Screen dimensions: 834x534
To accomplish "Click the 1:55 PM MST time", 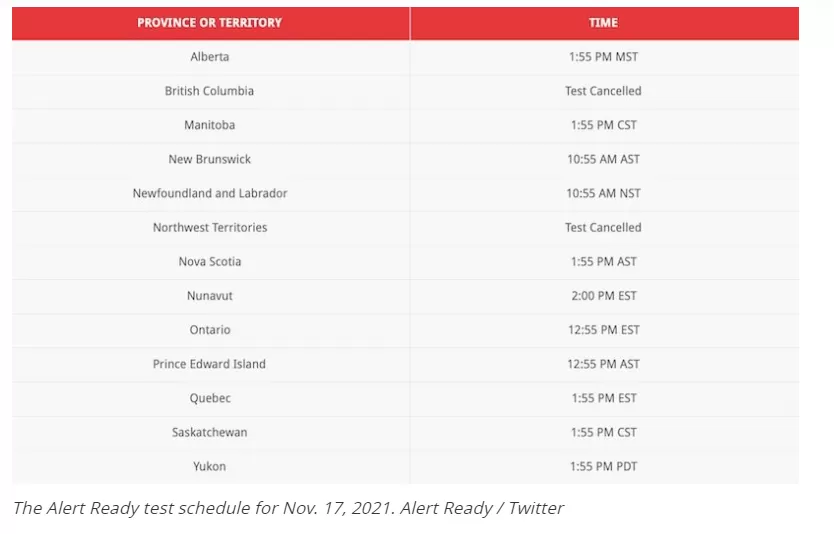I will pyautogui.click(x=604, y=57).
